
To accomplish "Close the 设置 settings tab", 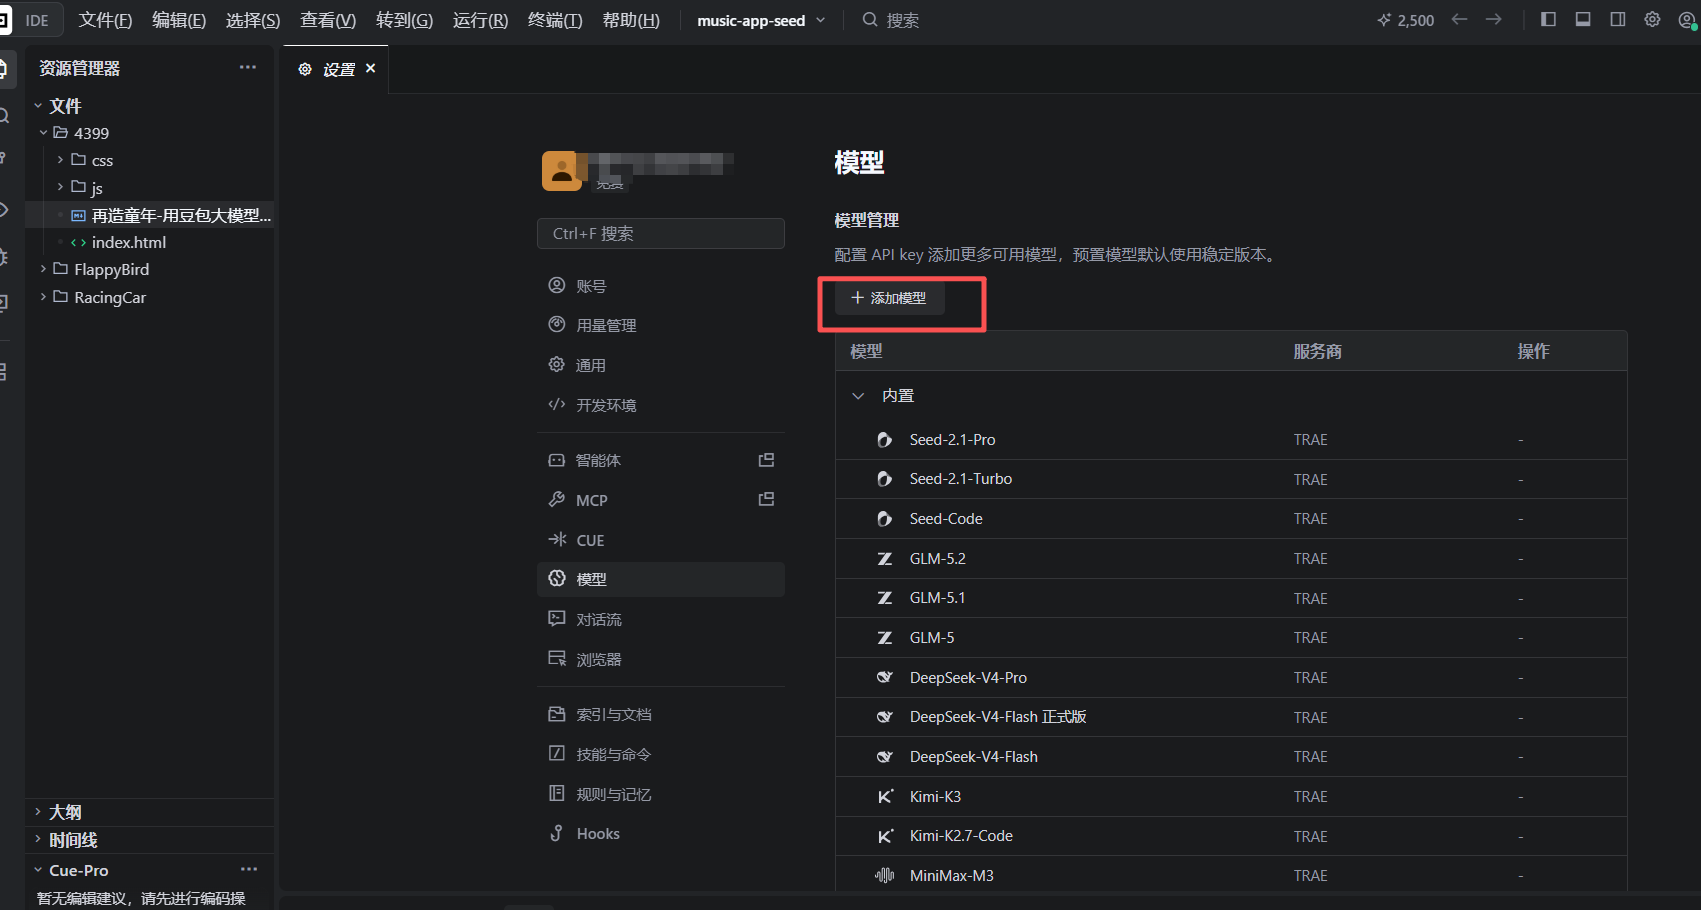I will (x=371, y=68).
